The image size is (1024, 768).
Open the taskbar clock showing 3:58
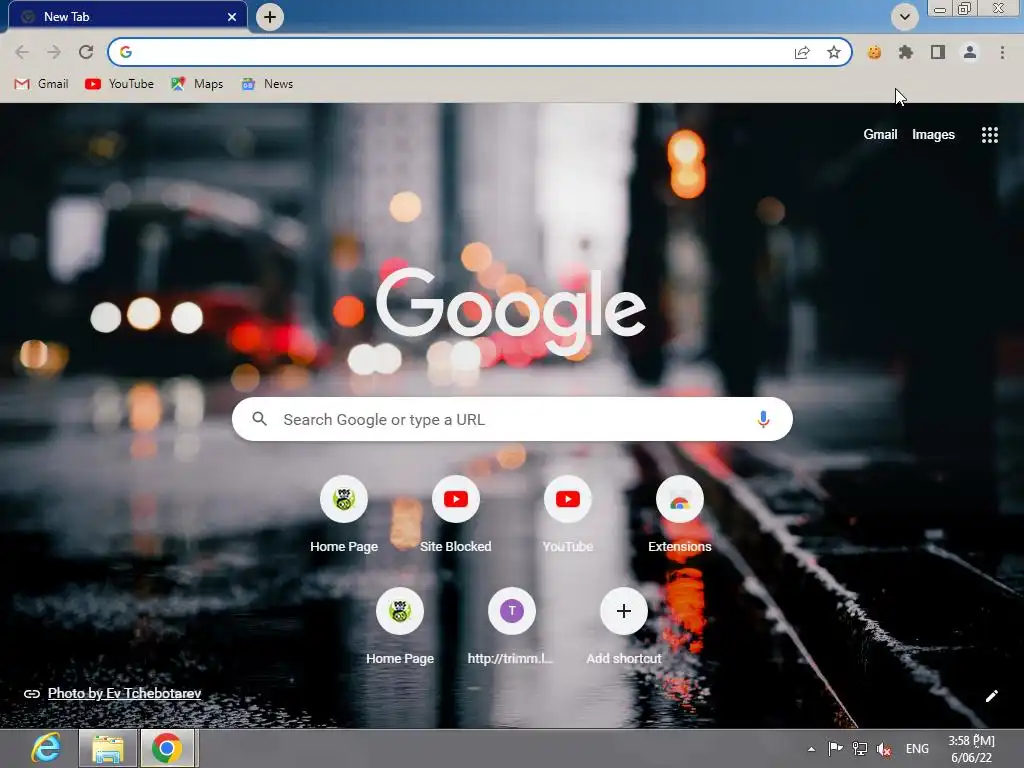coord(971,749)
